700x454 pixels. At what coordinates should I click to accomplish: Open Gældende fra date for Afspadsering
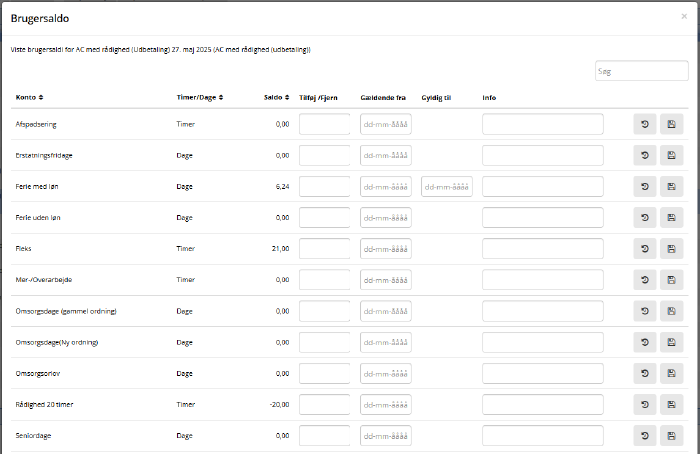click(x=386, y=125)
